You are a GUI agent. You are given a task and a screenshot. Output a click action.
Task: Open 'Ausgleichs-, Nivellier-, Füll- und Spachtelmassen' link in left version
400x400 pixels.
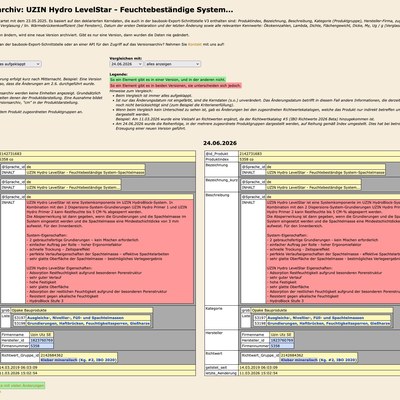[x=75, y=318]
